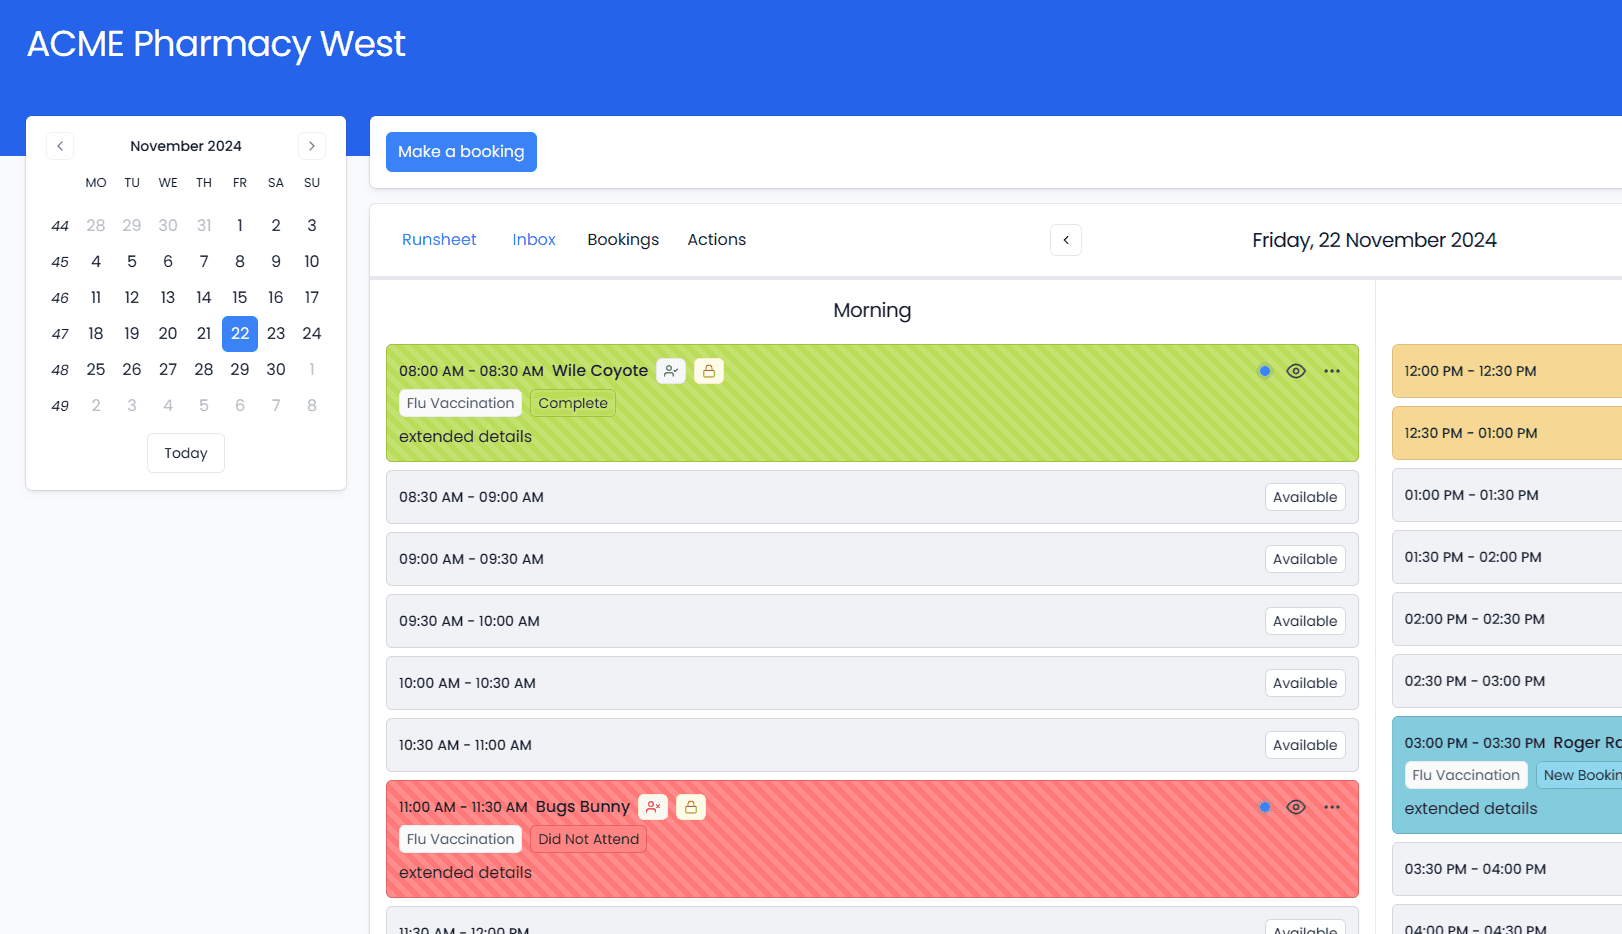Open the ellipsis menu on Bugs Bunny's booking
This screenshot has width=1622, height=934.
point(1332,807)
